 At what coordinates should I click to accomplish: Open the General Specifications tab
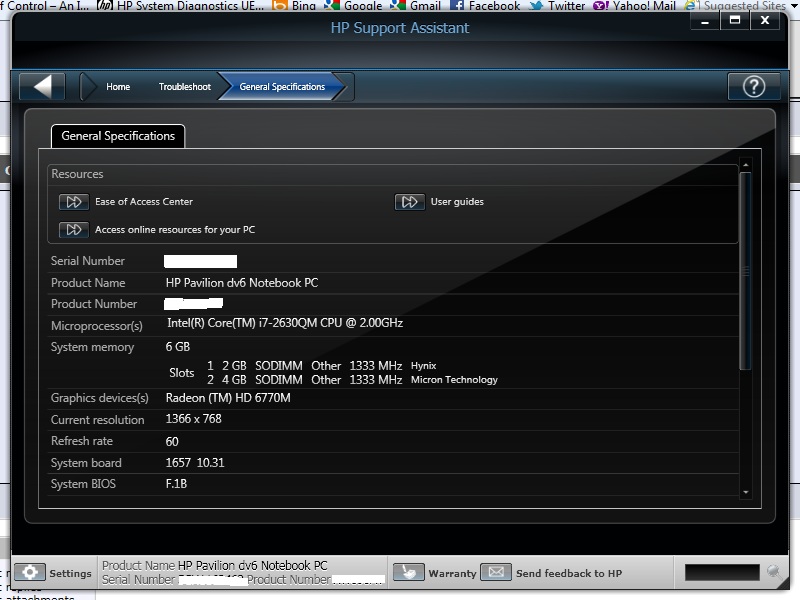118,136
